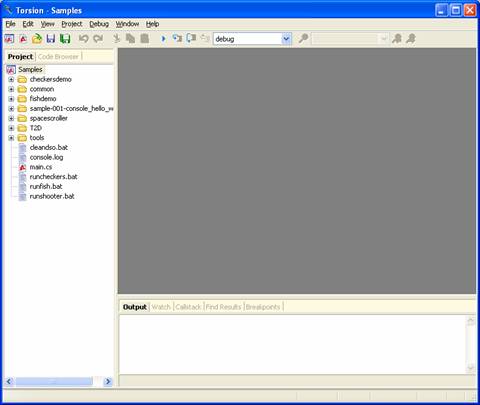Start debugging with the blue play arrow
Screen dimensions: 480x405
pos(163,39)
